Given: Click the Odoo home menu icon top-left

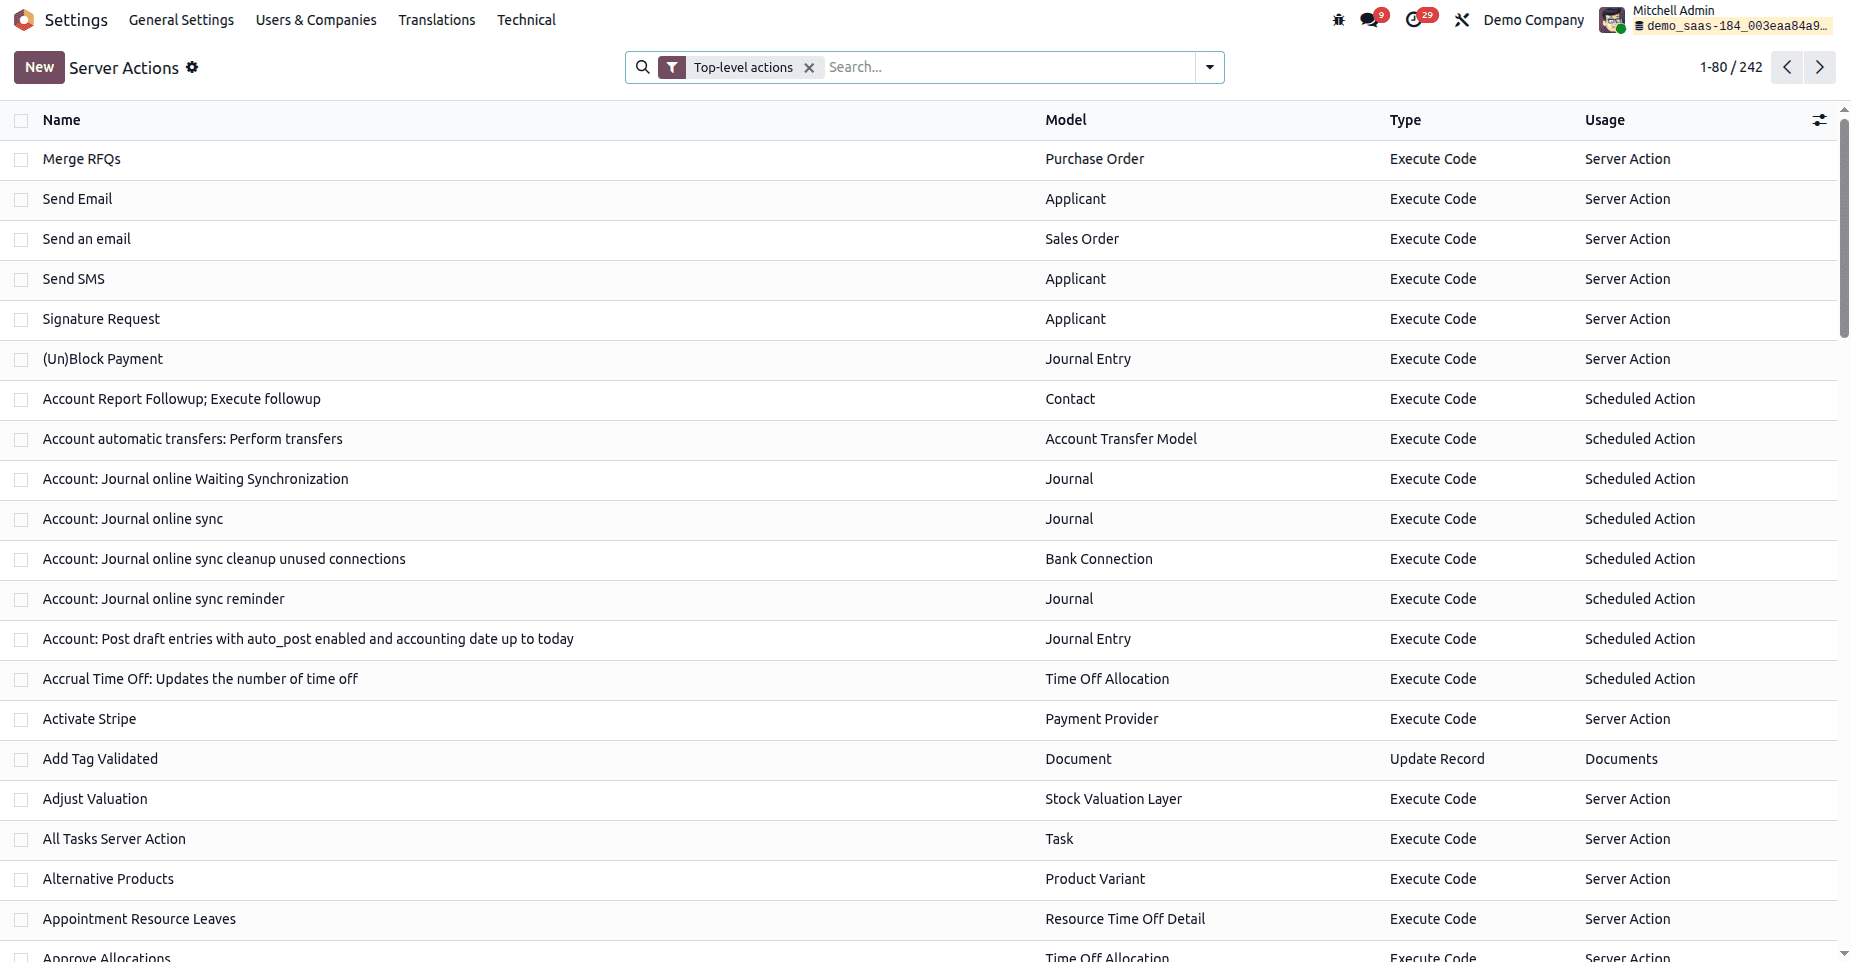Looking at the screenshot, I should [24, 19].
